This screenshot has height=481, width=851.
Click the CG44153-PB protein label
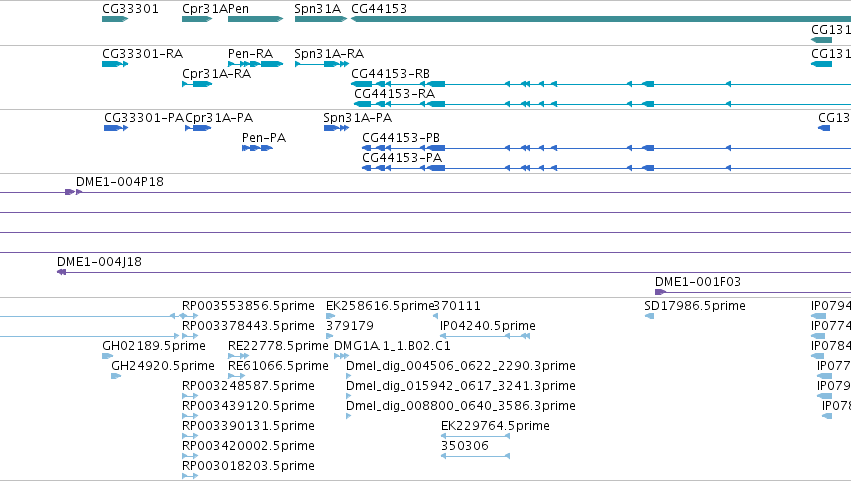click(x=401, y=138)
